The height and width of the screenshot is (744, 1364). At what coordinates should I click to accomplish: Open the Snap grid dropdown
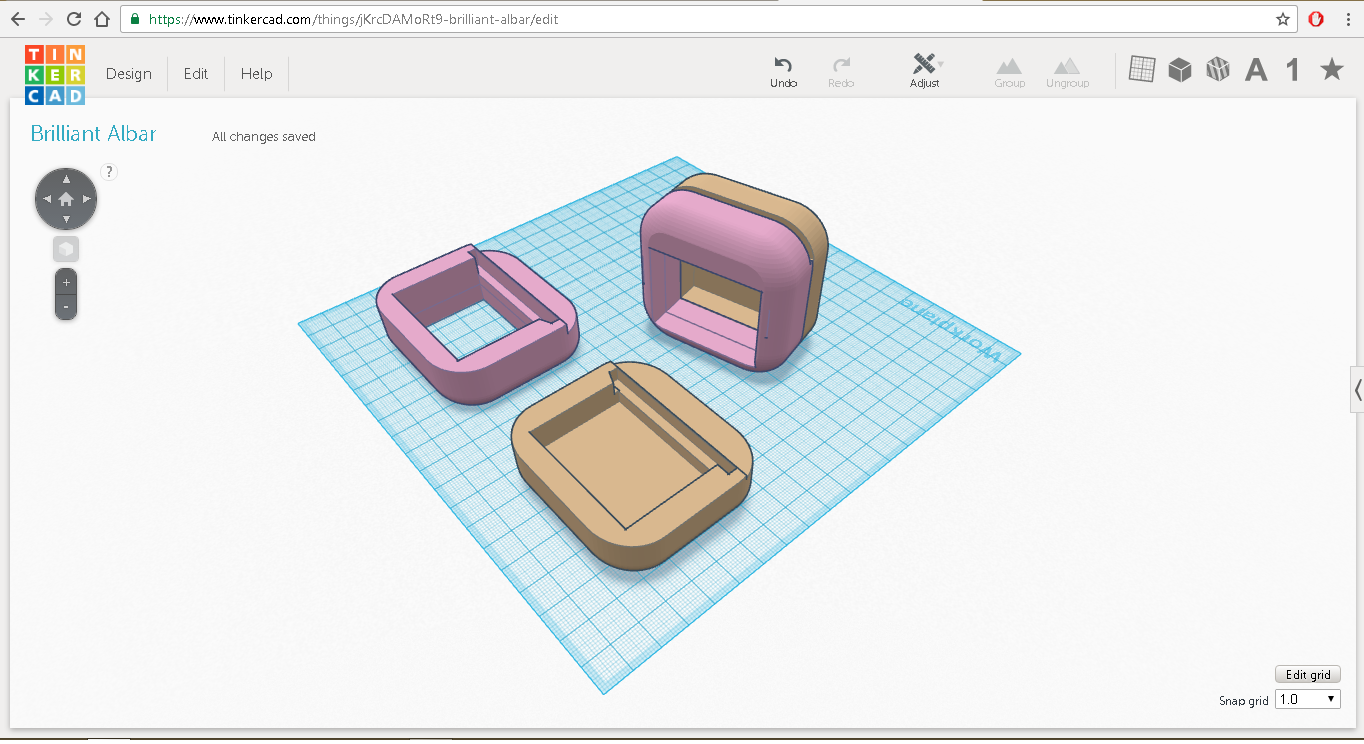(x=1308, y=700)
